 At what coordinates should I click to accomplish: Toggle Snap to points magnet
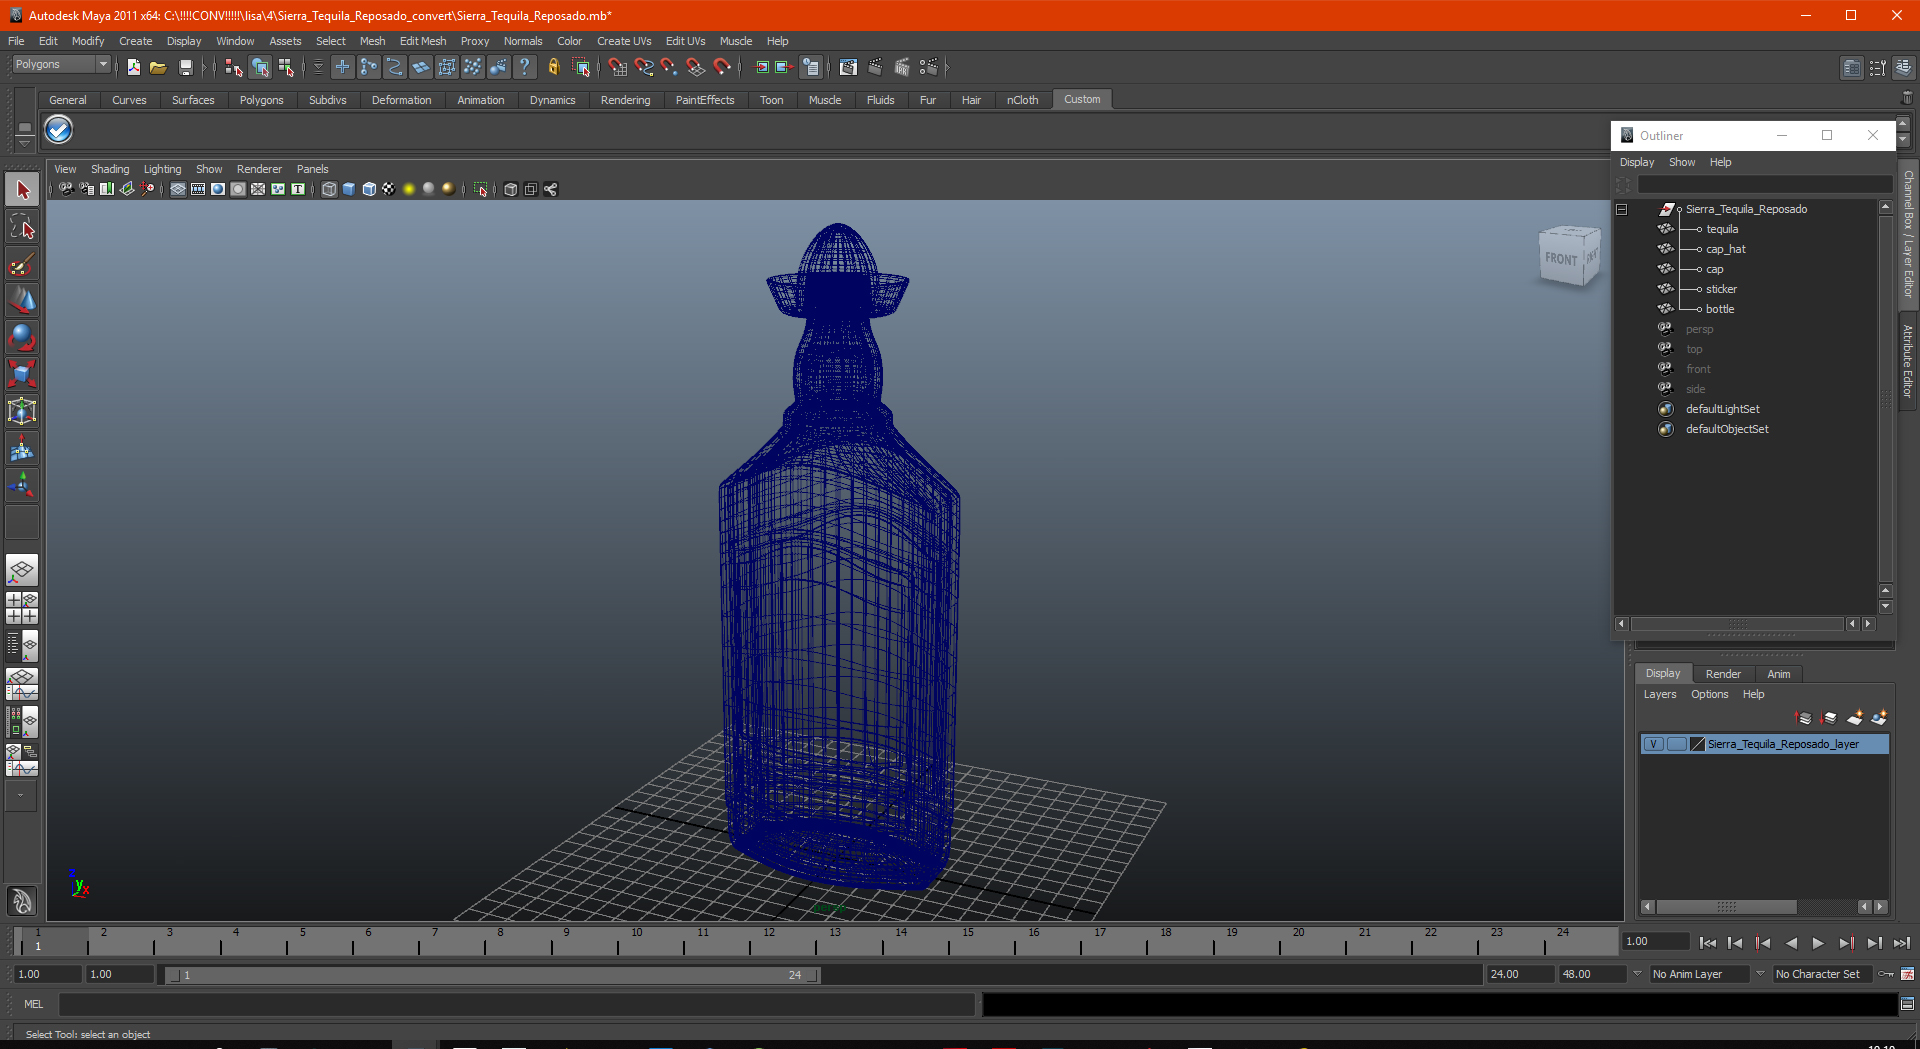tap(669, 67)
